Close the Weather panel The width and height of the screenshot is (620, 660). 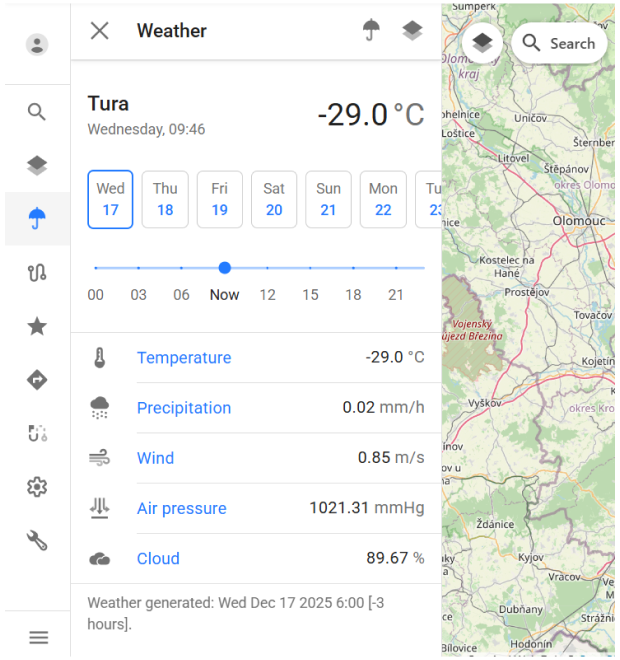[x=99, y=30]
